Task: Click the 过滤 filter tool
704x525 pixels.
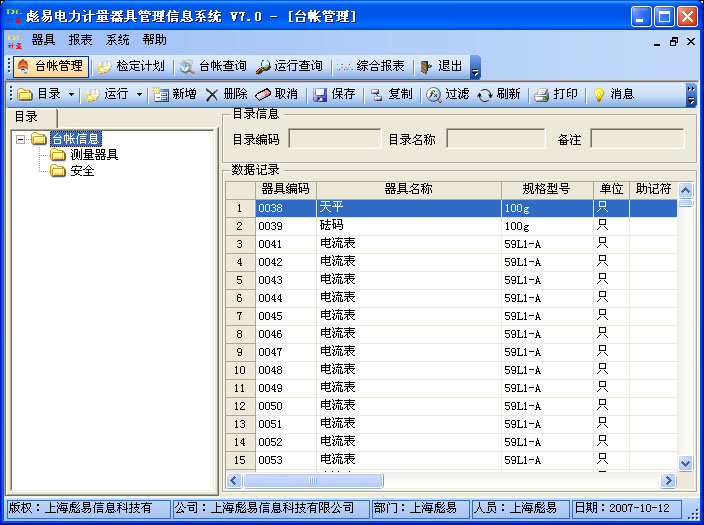Action: point(447,94)
